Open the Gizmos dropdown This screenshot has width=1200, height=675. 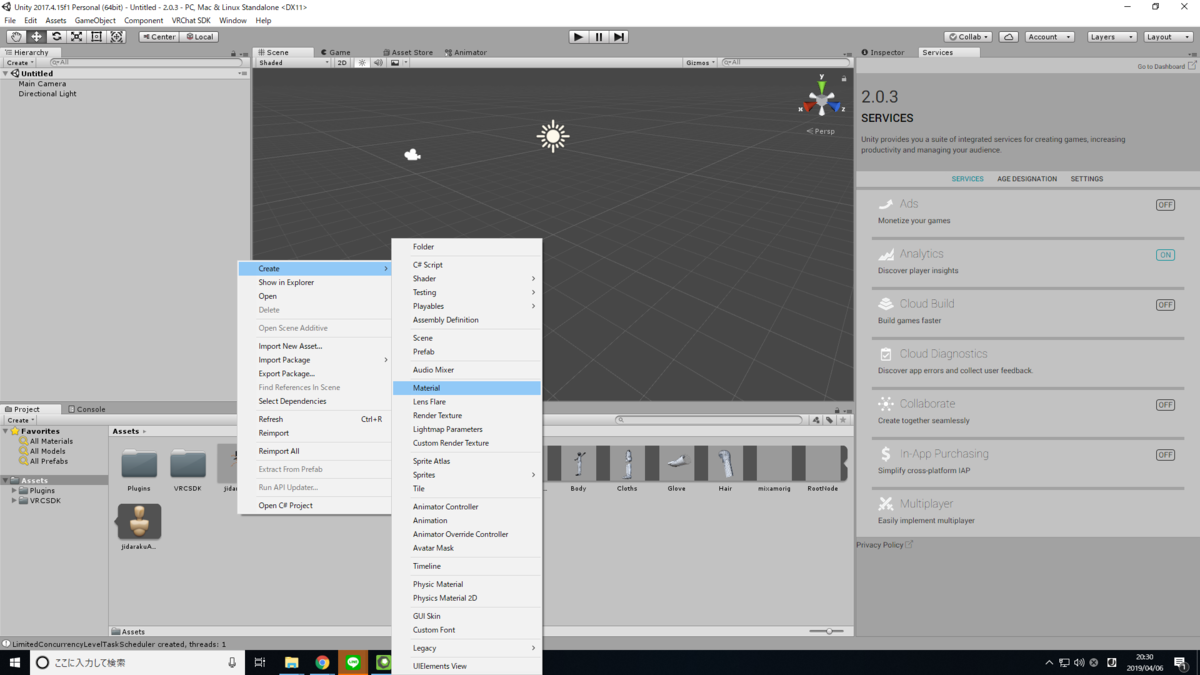click(x=700, y=63)
